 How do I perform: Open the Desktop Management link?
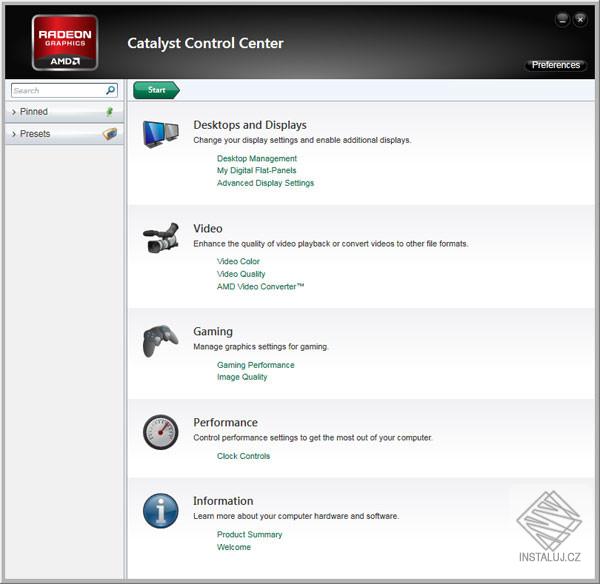[257, 158]
